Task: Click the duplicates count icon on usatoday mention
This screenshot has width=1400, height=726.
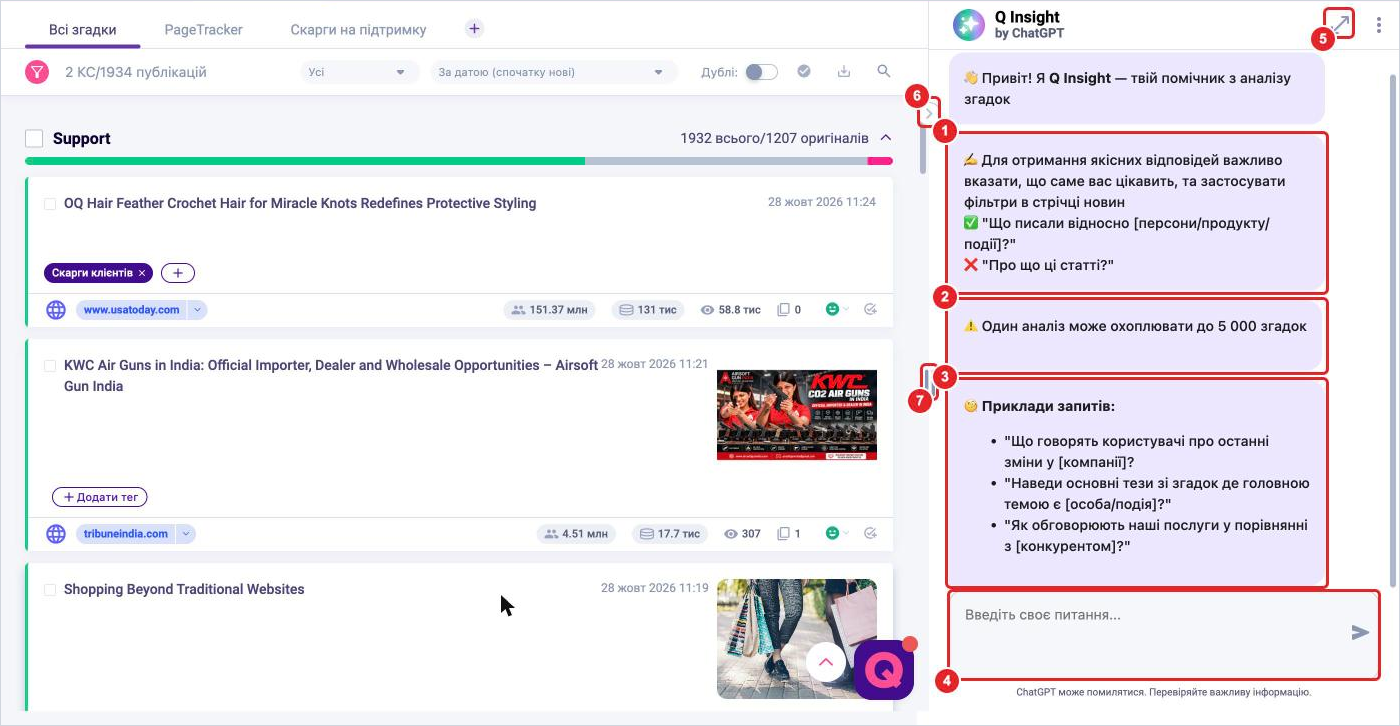Action: (784, 310)
